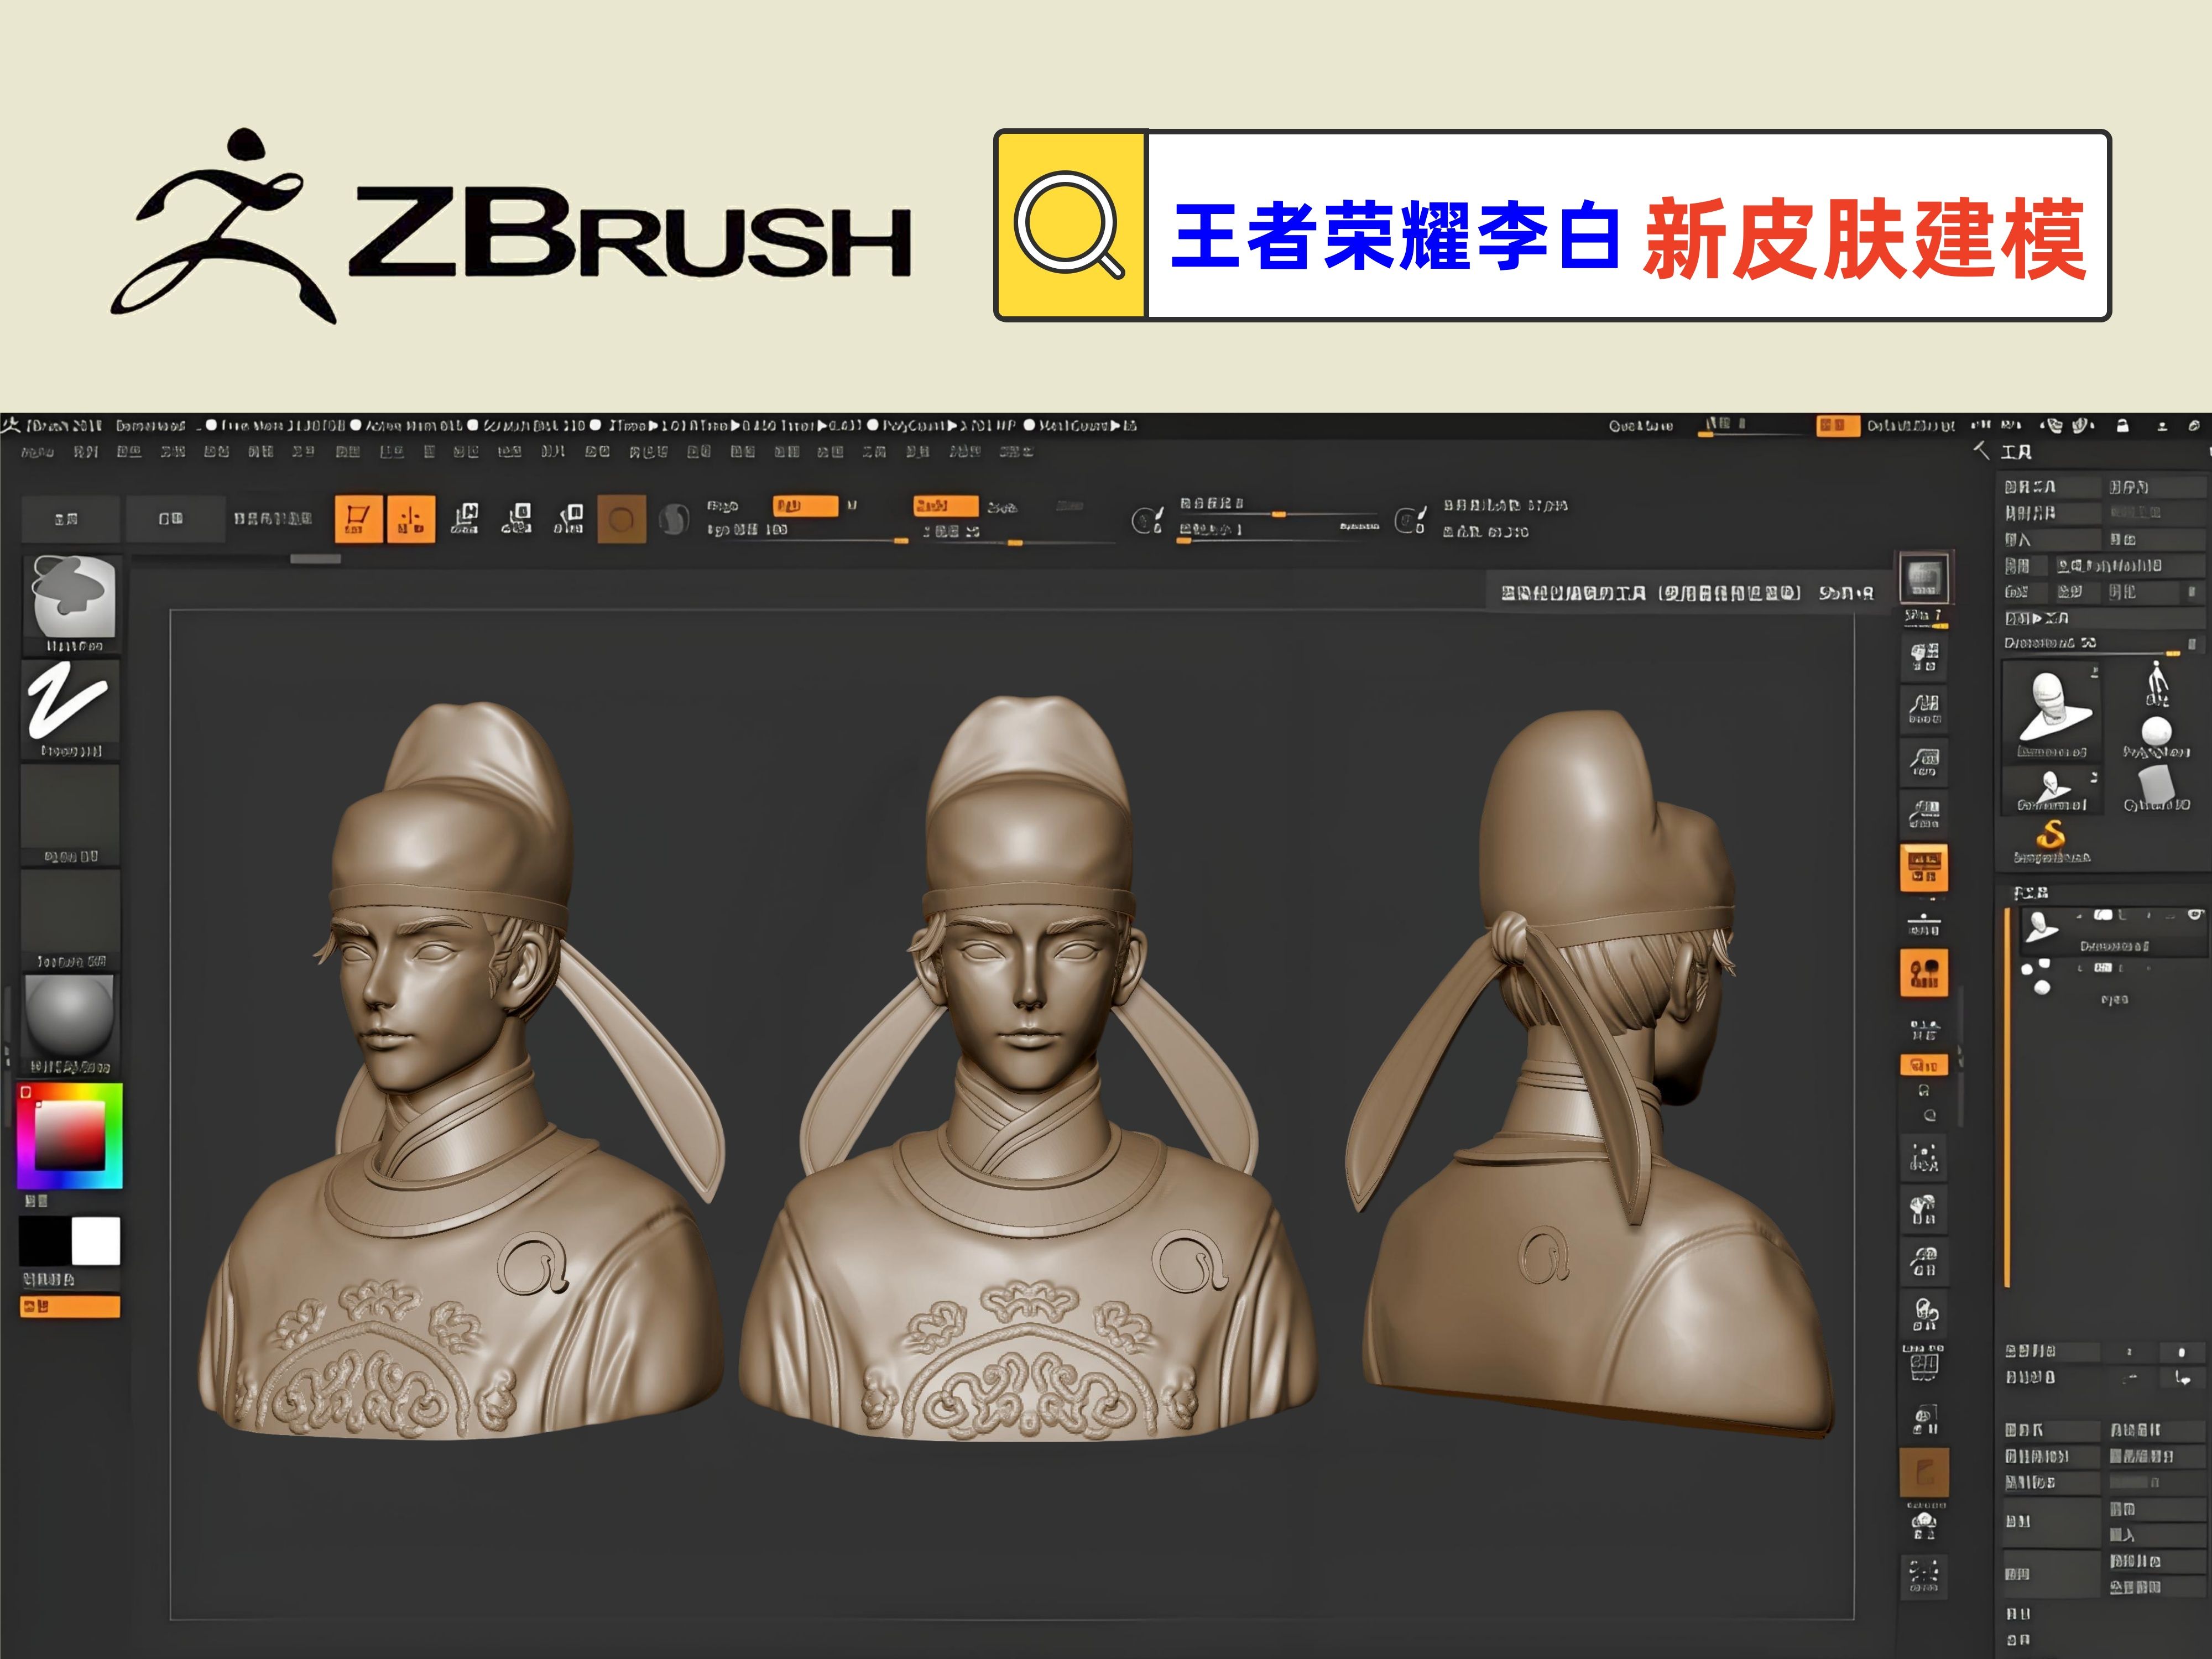
Task: Open the gray material sphere picker
Action: (x=70, y=1024)
